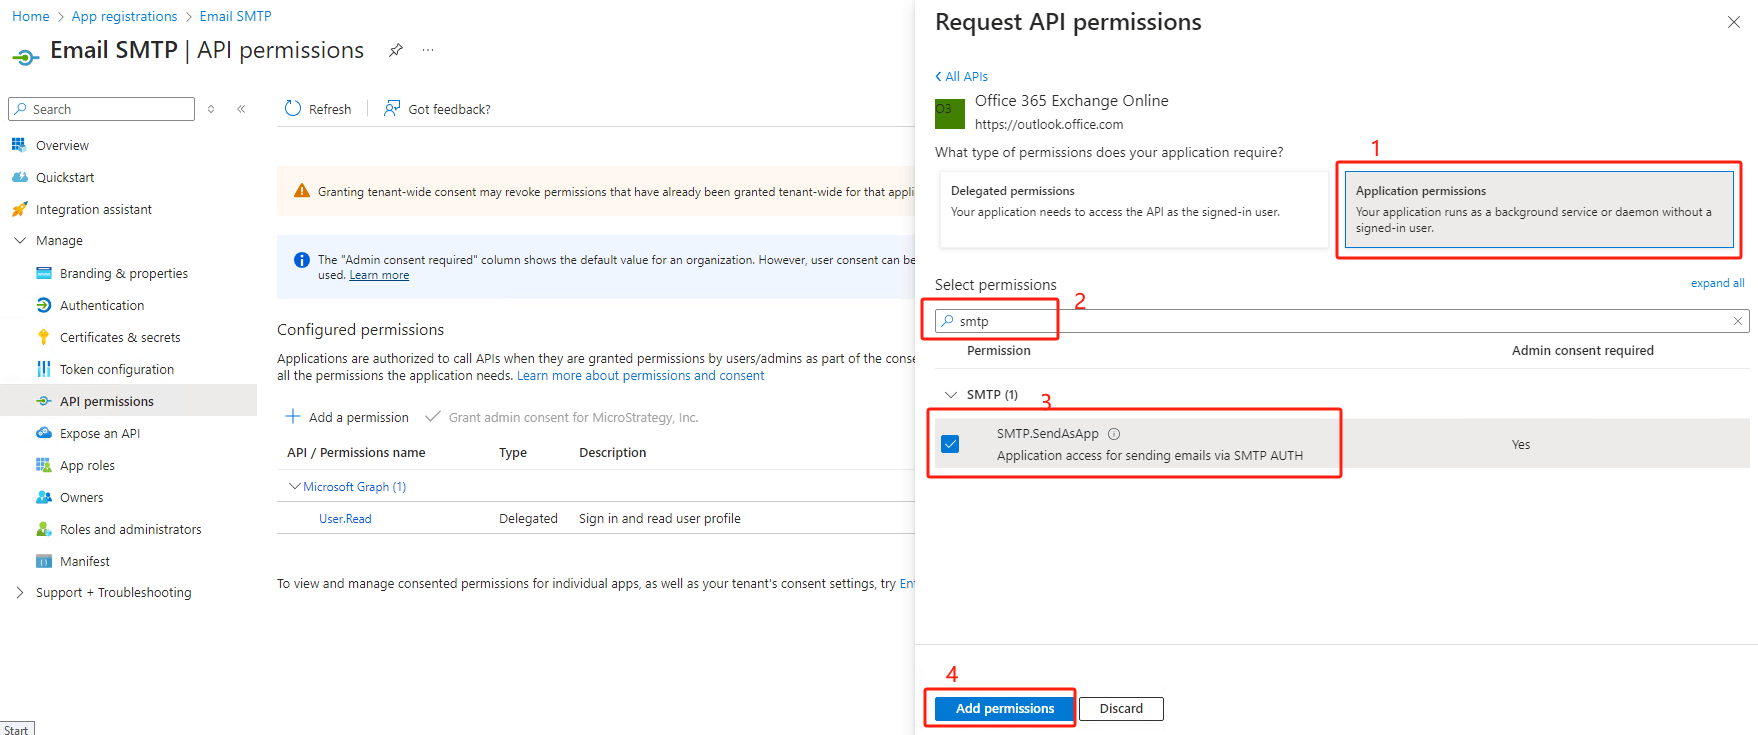Select Application permissions type
This screenshot has width=1758, height=735.
1538,209
